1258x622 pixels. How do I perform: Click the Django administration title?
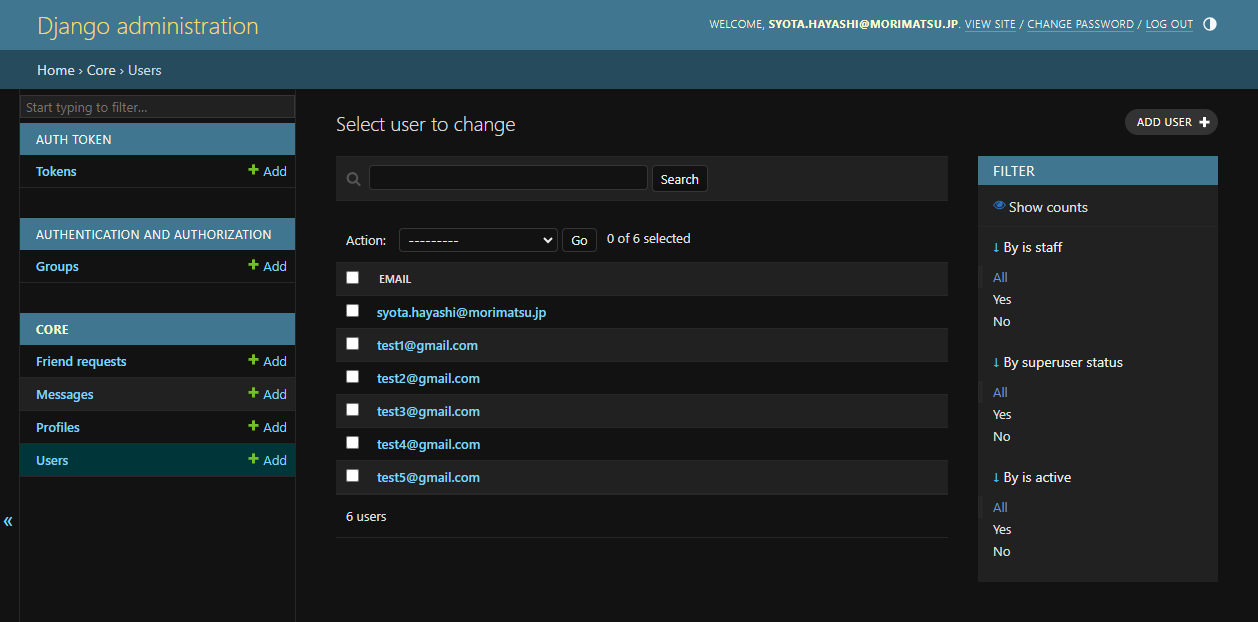[148, 26]
